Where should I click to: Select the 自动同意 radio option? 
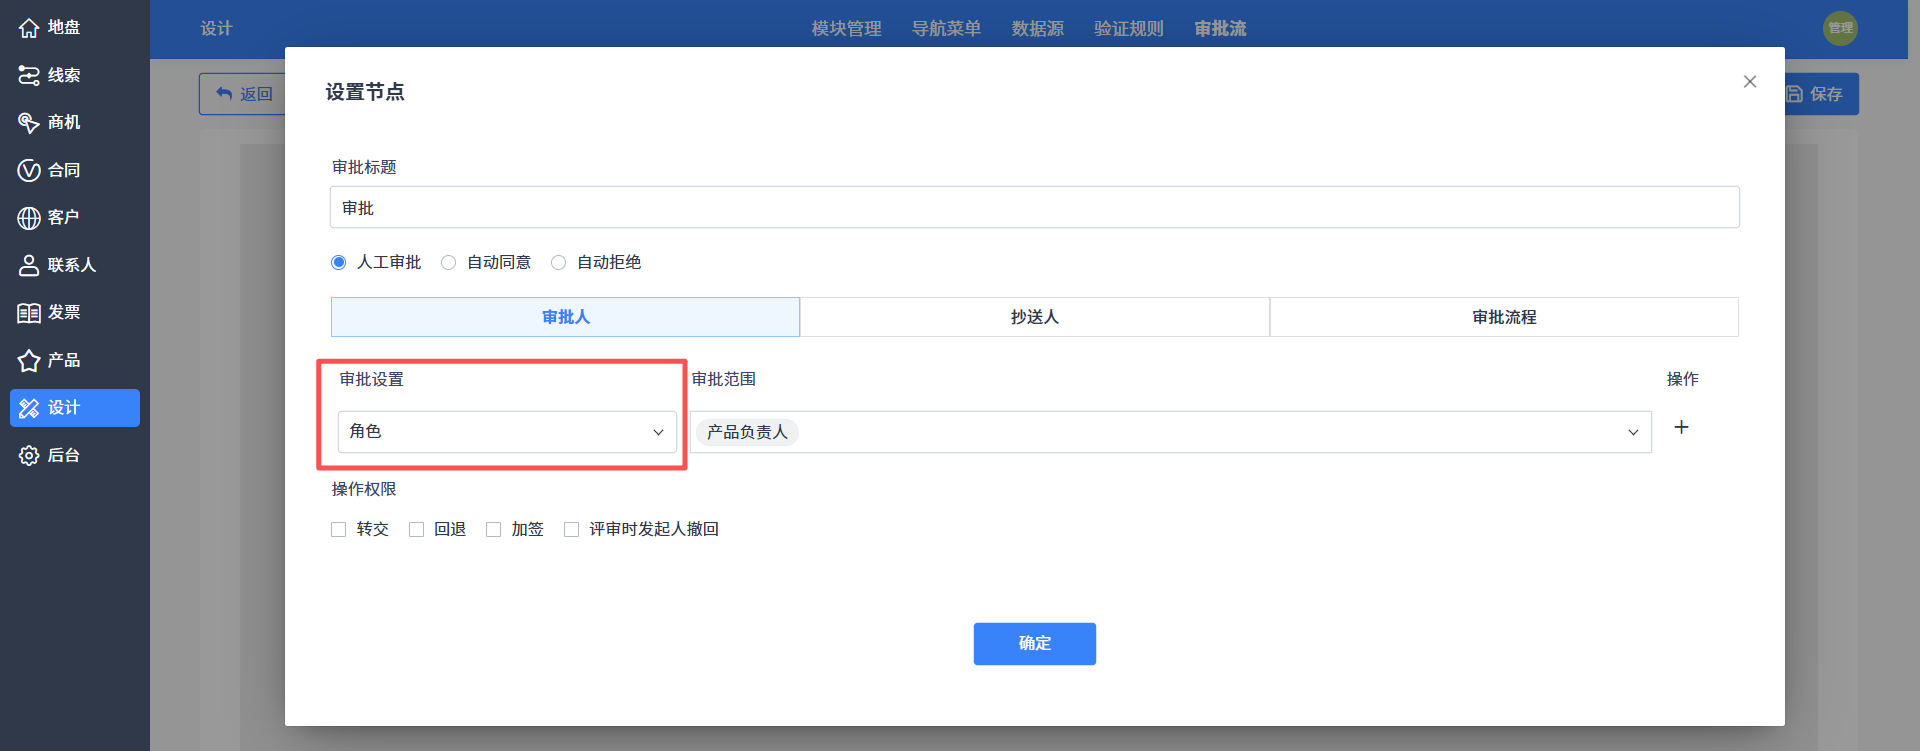click(448, 262)
